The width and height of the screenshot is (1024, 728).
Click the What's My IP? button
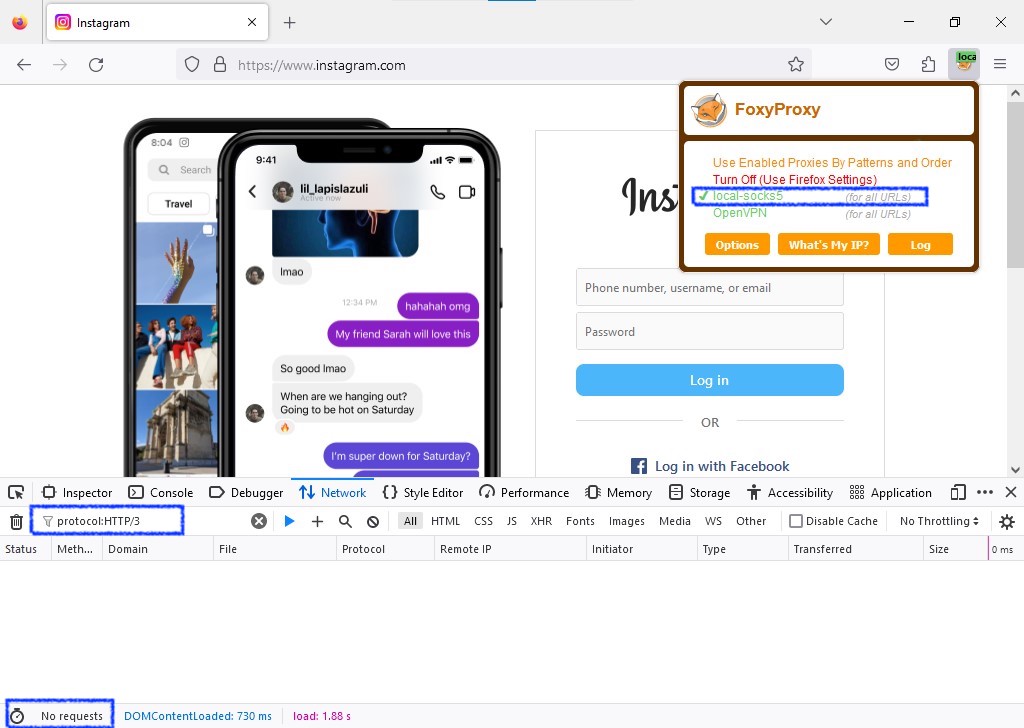828,245
